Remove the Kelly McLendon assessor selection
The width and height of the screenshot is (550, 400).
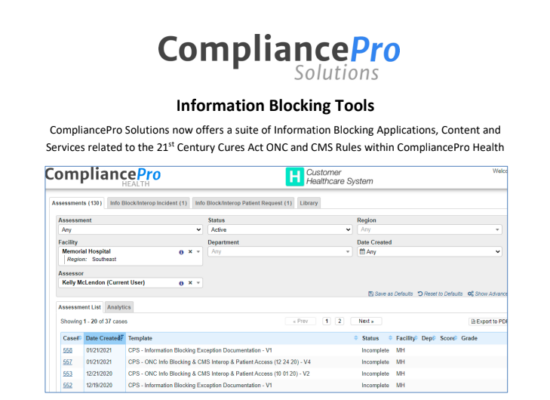[x=190, y=283]
